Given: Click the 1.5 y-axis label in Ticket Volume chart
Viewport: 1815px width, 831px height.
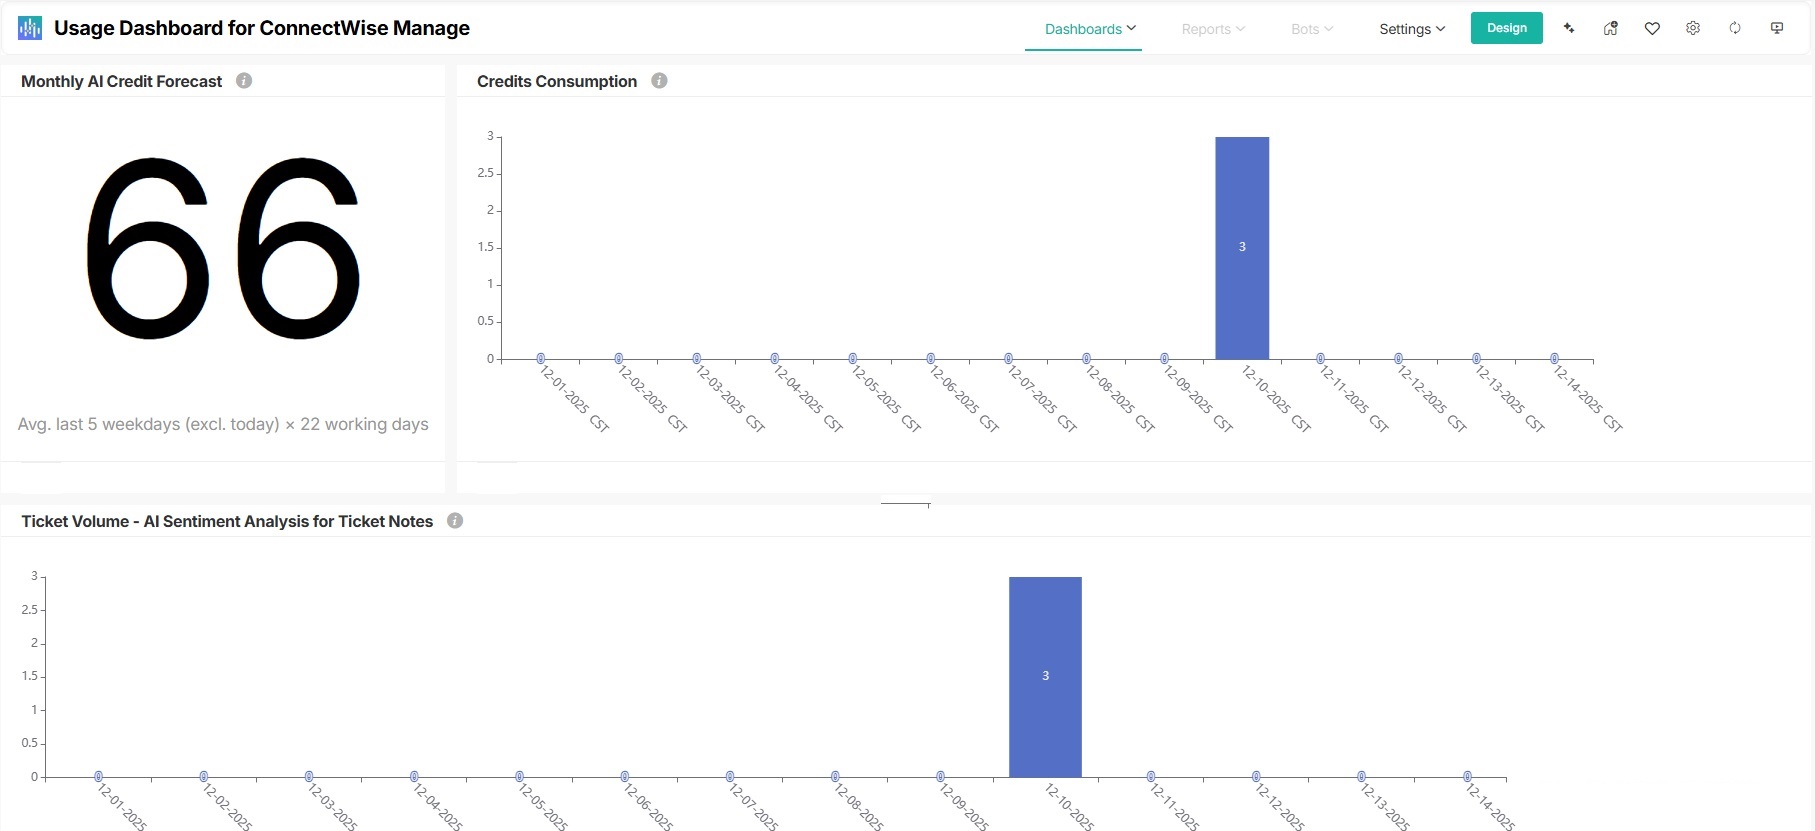Looking at the screenshot, I should click(30, 676).
